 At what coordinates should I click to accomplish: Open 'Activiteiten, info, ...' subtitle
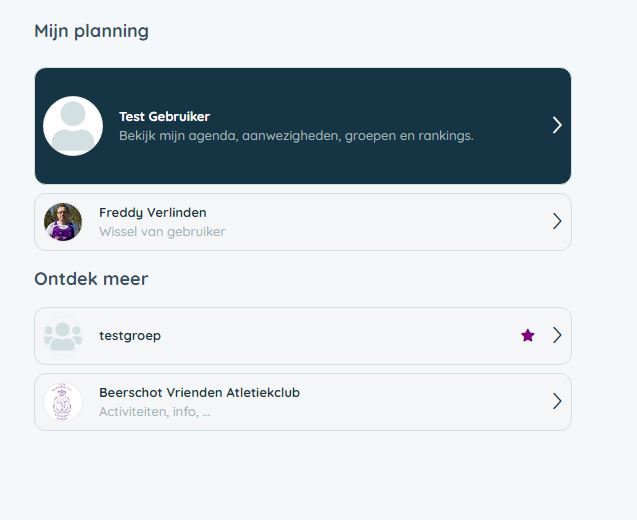[x=154, y=412]
